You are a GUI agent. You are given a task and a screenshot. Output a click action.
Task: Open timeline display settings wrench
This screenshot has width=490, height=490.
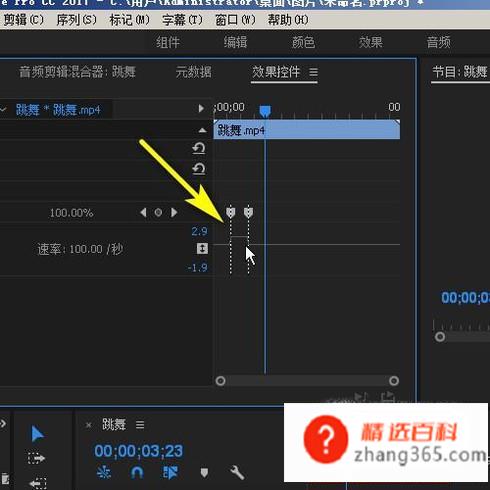click(237, 473)
